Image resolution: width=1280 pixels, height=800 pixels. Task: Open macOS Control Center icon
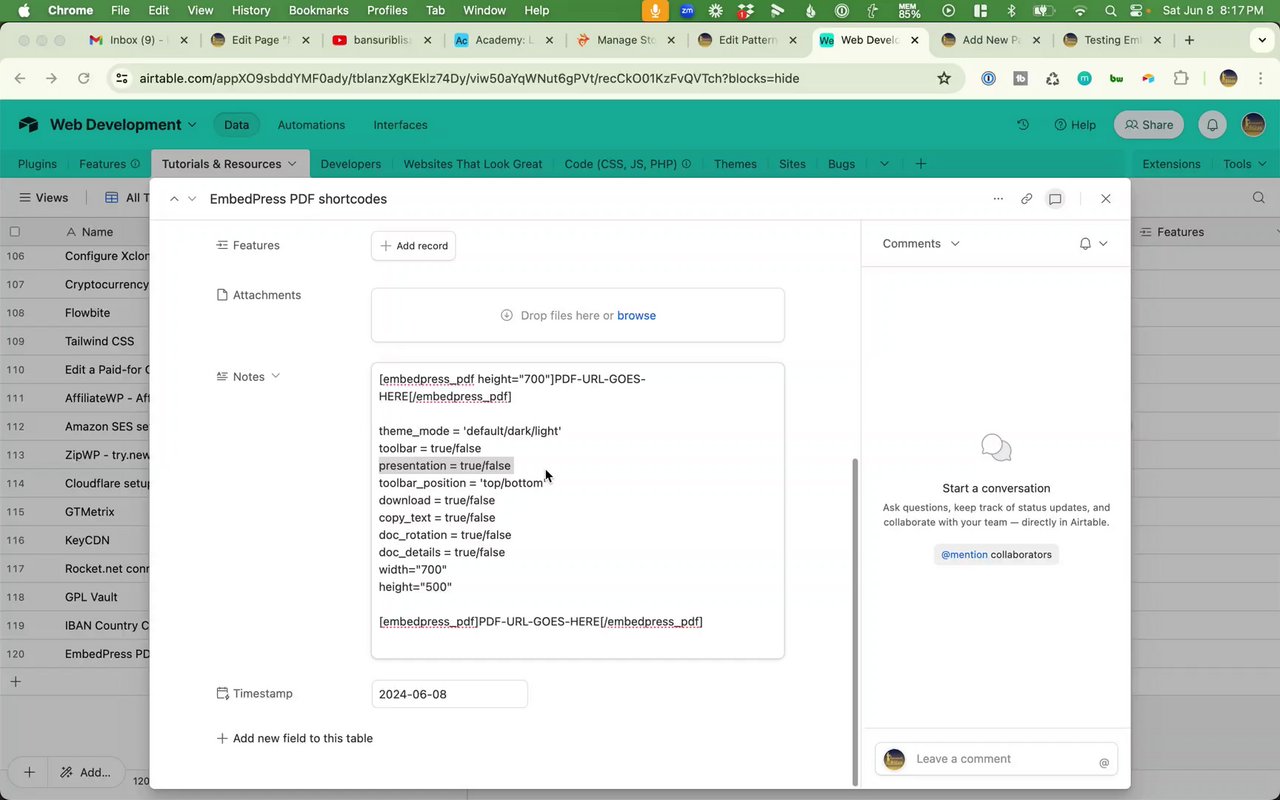pos(1137,10)
